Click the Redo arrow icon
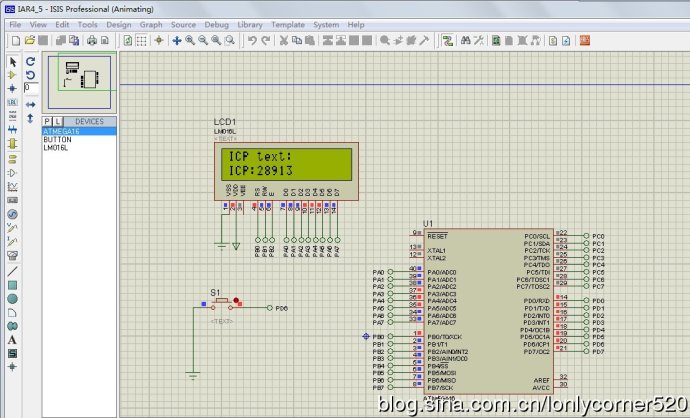690x418 pixels. pyautogui.click(x=266, y=41)
